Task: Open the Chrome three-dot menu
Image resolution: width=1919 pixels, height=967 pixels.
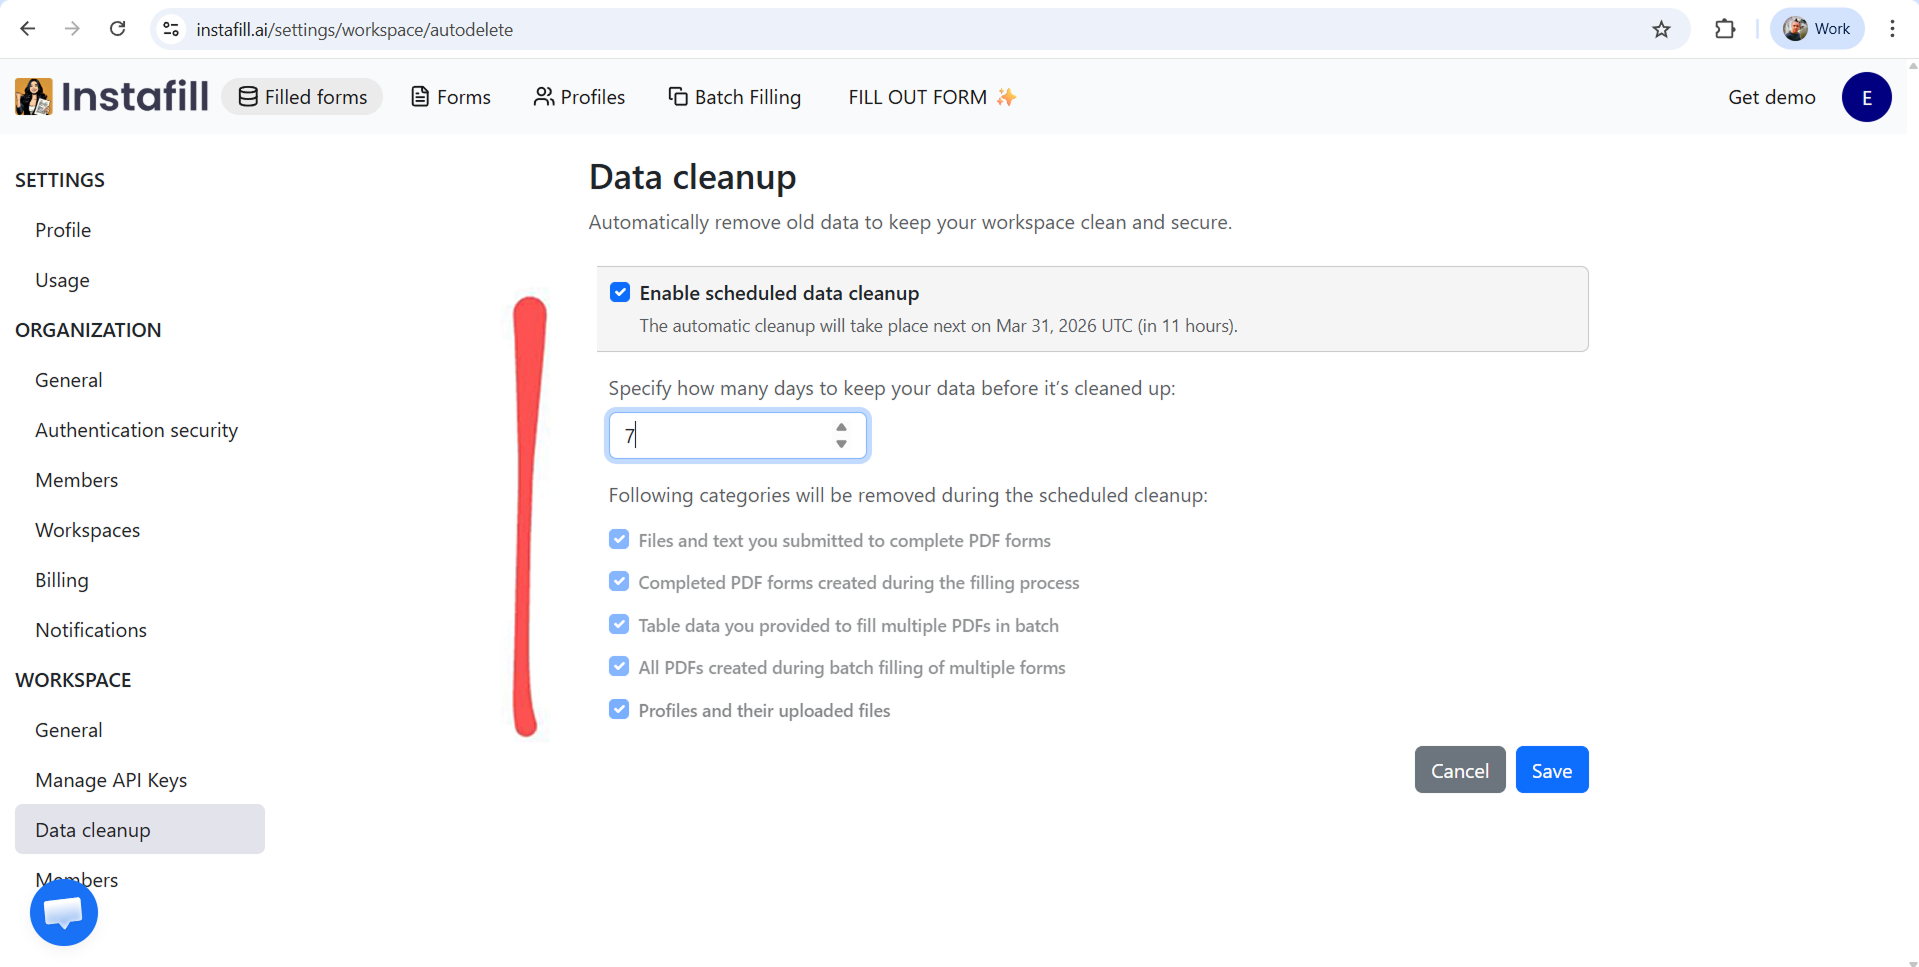Action: 1892,29
